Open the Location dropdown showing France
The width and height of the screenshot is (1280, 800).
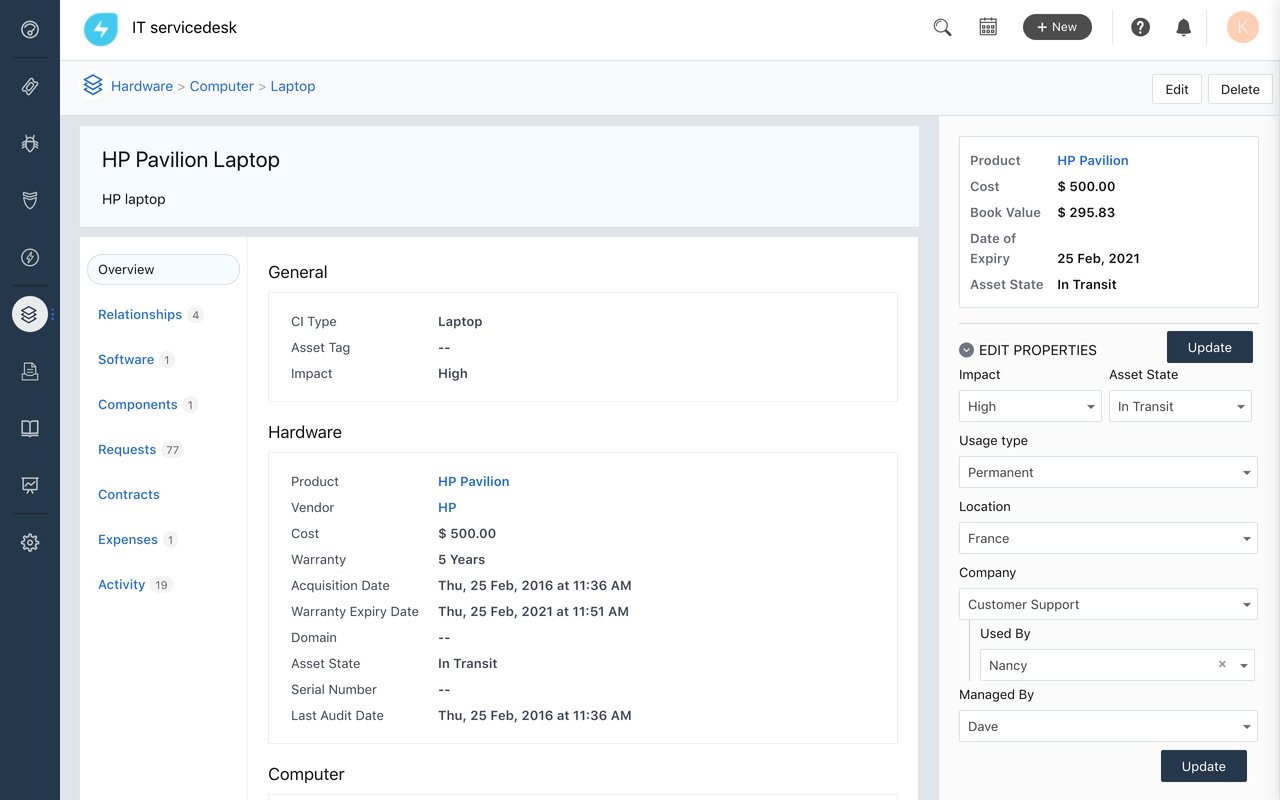pos(1108,538)
